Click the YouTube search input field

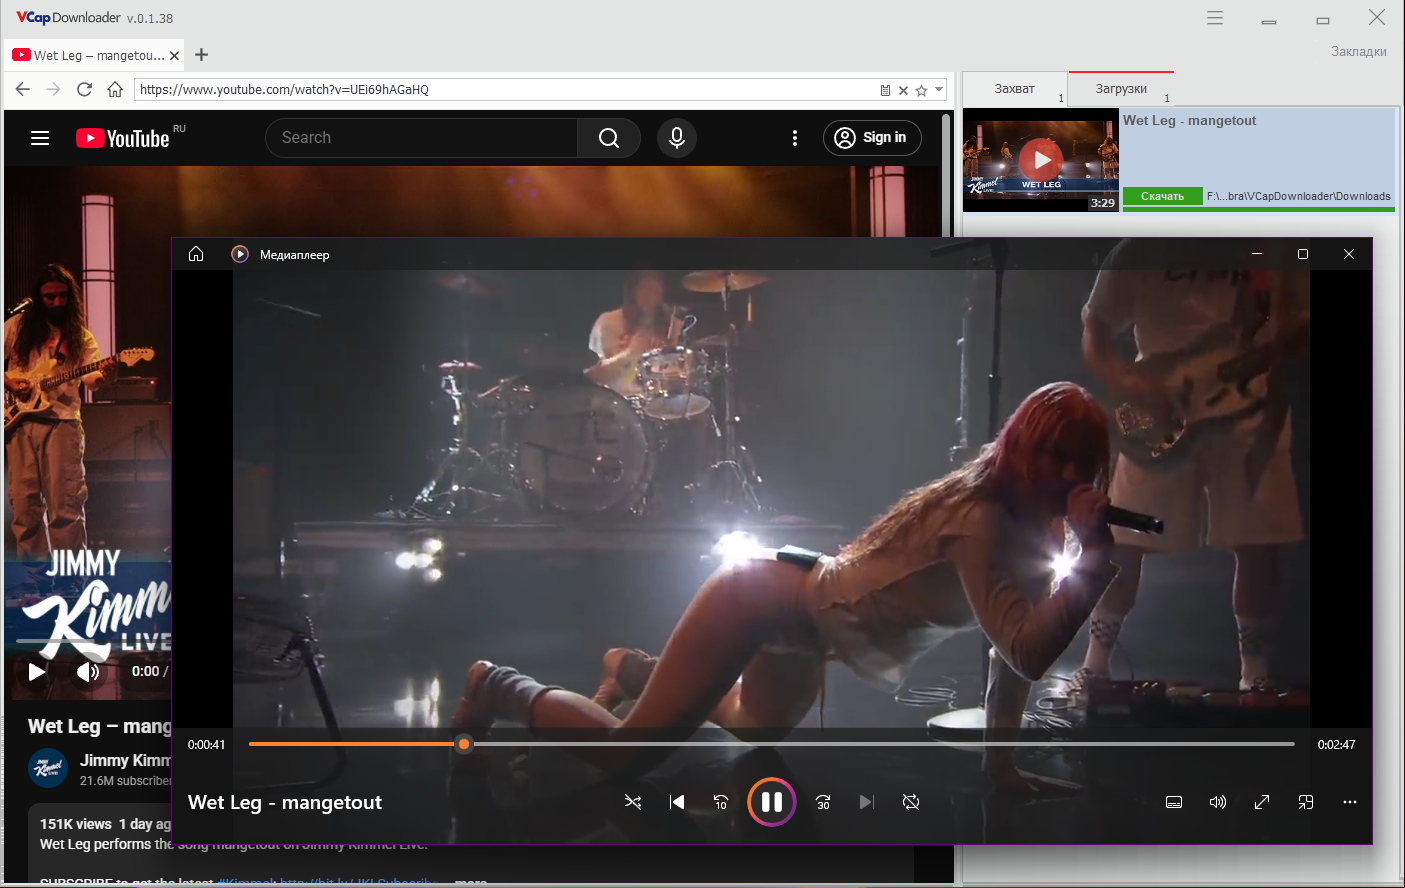click(x=420, y=138)
